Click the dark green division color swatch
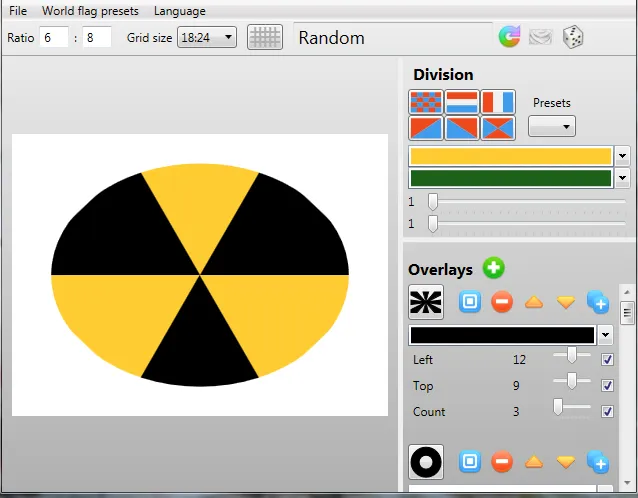638x498 pixels. click(511, 178)
